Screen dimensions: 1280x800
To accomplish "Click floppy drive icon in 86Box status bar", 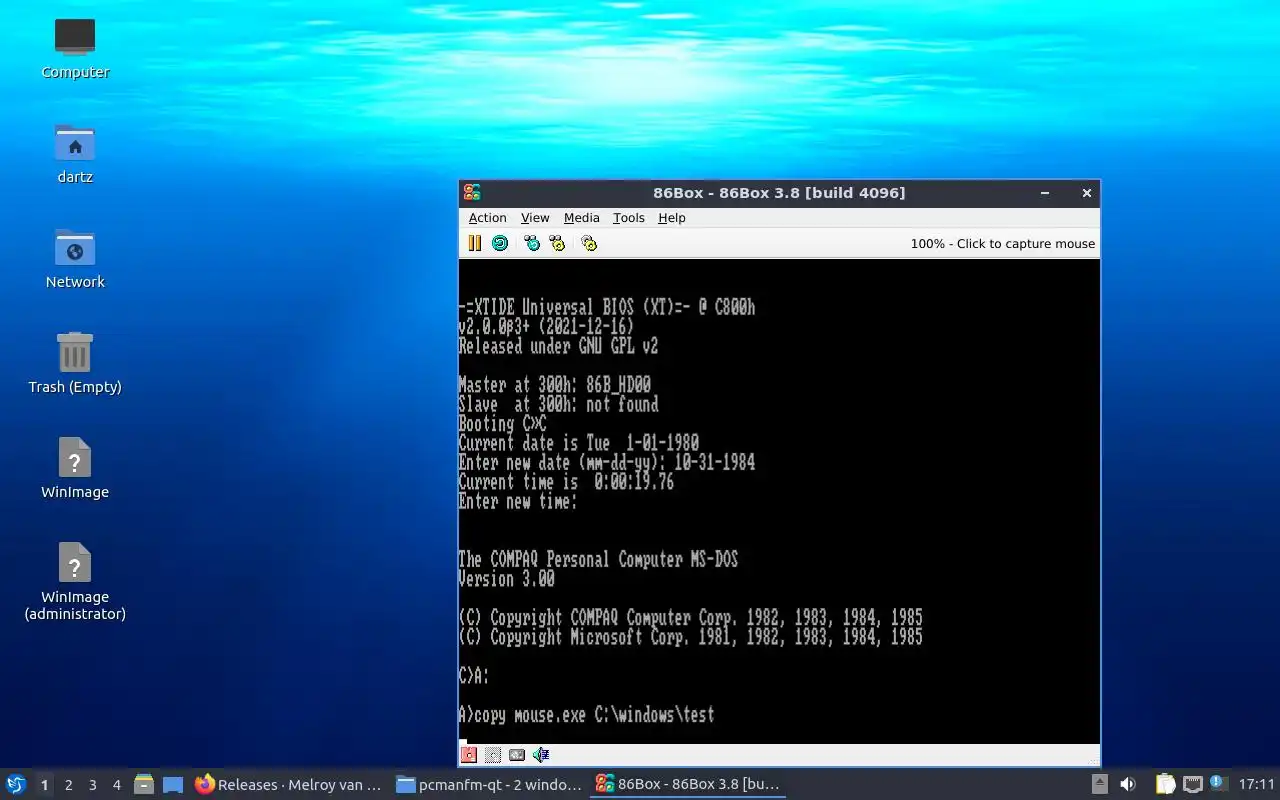I will [x=468, y=755].
